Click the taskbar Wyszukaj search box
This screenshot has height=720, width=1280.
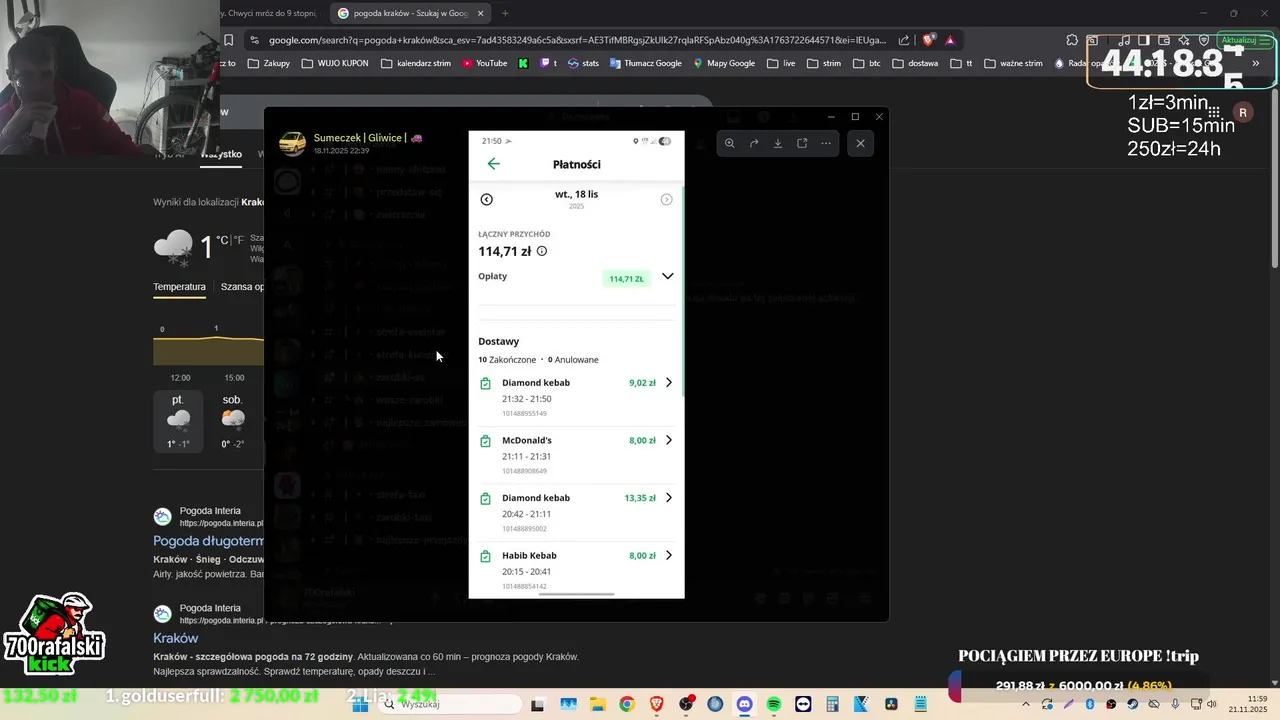coord(448,704)
